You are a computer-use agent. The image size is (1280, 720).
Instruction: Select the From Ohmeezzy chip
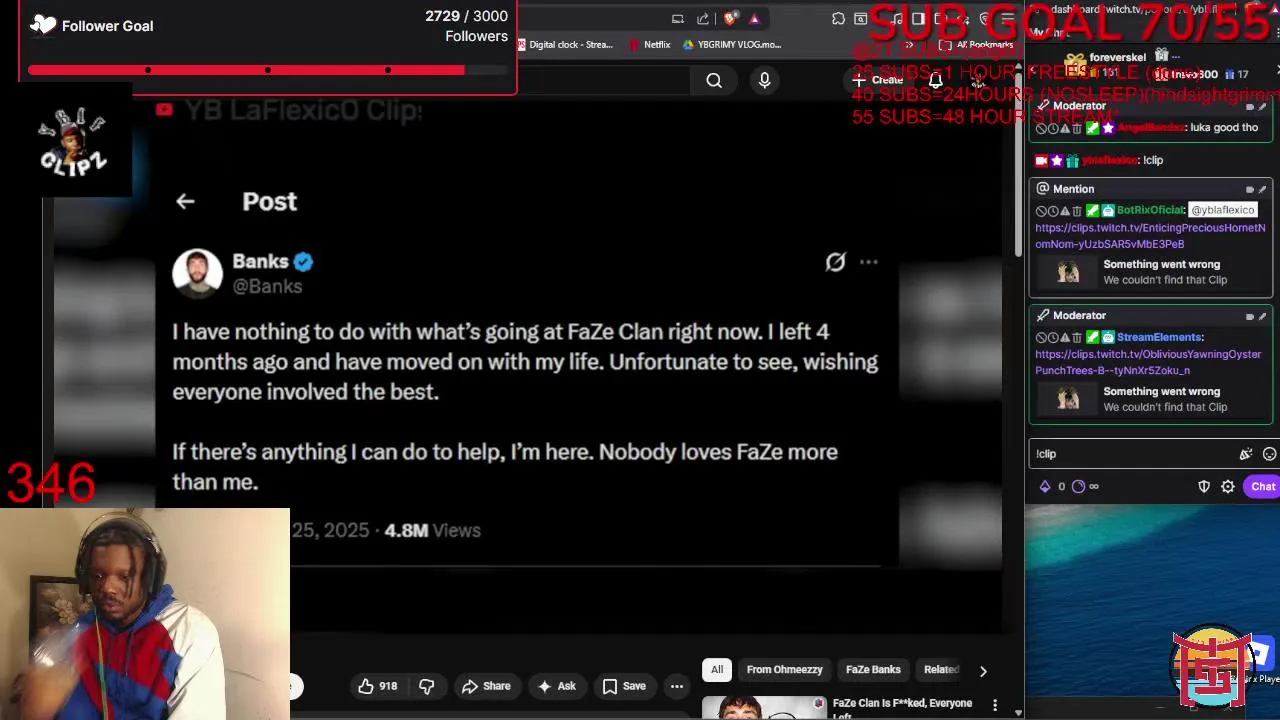[x=784, y=669]
